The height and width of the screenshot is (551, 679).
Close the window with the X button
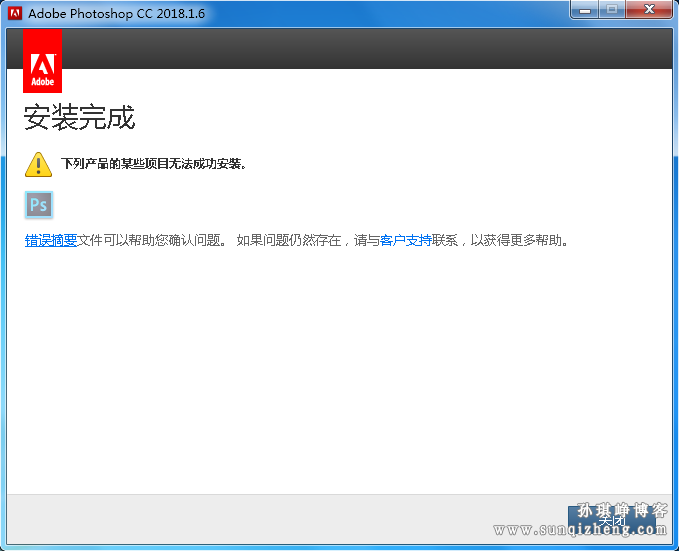click(649, 10)
